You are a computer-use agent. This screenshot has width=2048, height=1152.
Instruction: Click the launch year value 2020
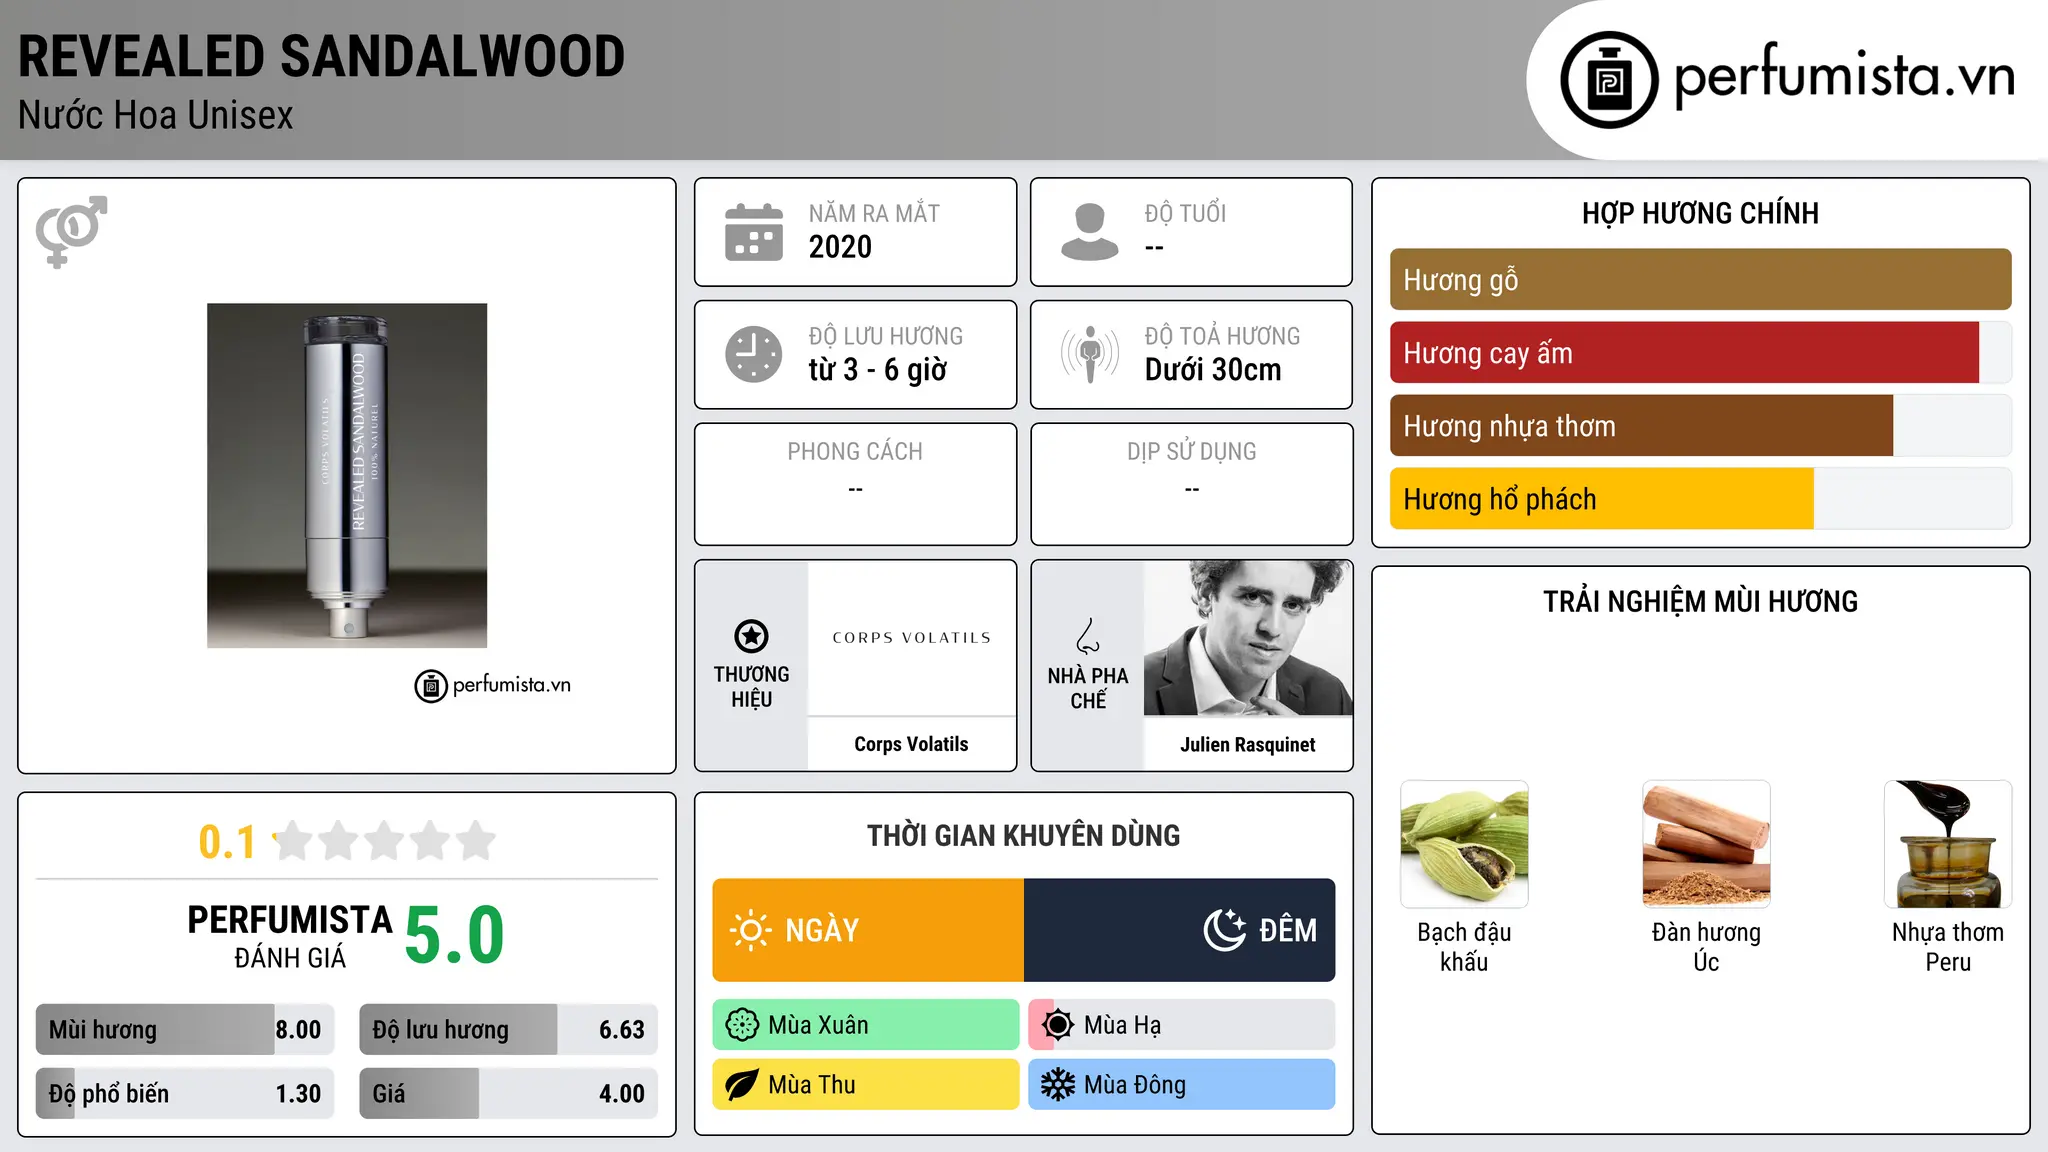tap(840, 247)
